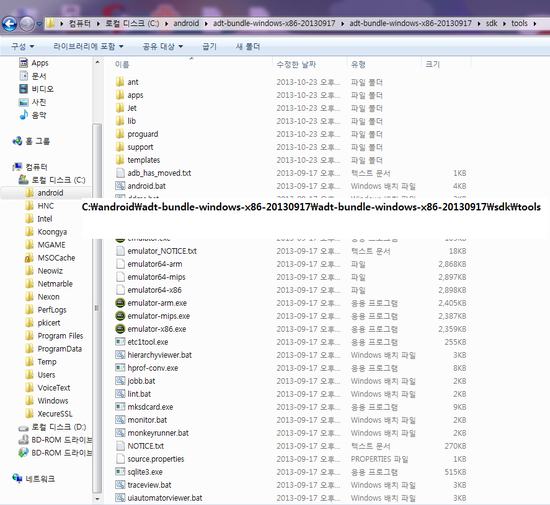This screenshot has height=505, width=550.
Task: Open the 공유 대상 dropdown
Action: pos(163,46)
